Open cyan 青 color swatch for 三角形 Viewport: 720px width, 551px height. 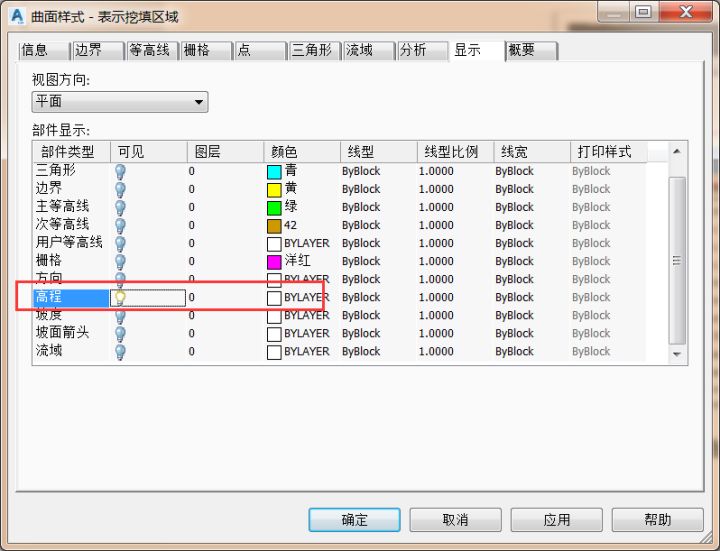(274, 172)
